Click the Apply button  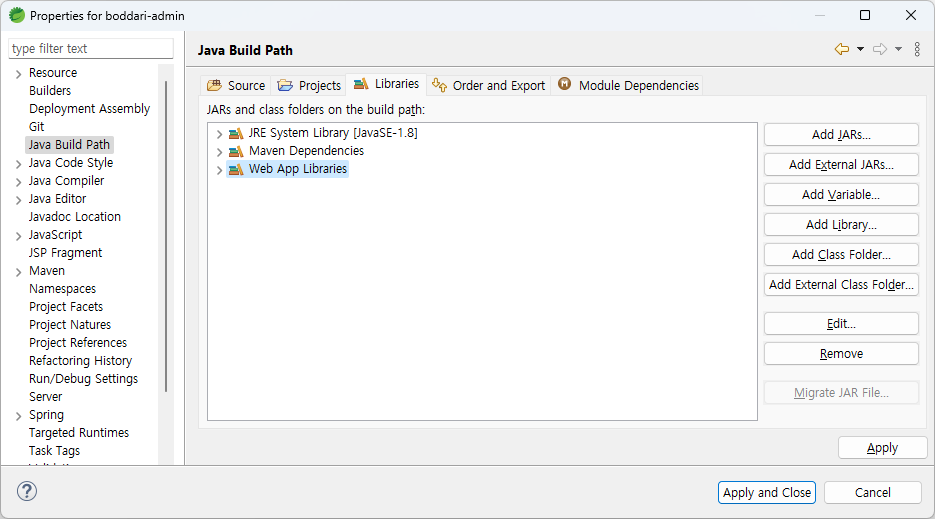tap(883, 448)
